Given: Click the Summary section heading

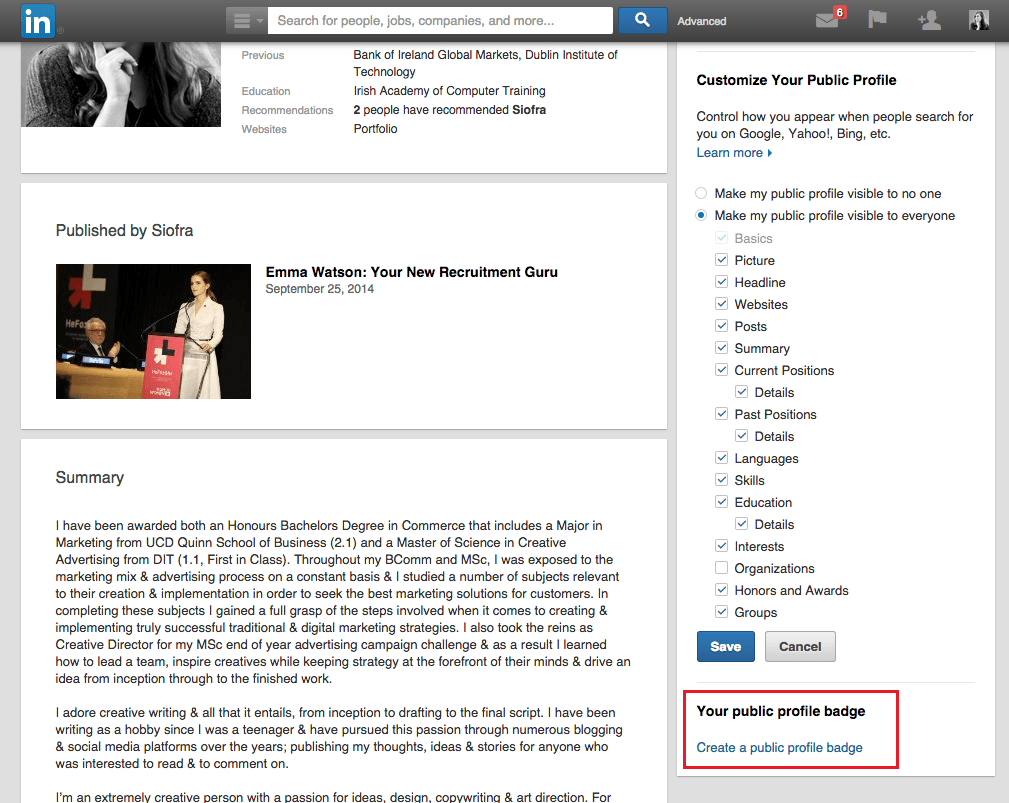Looking at the screenshot, I should click(89, 477).
